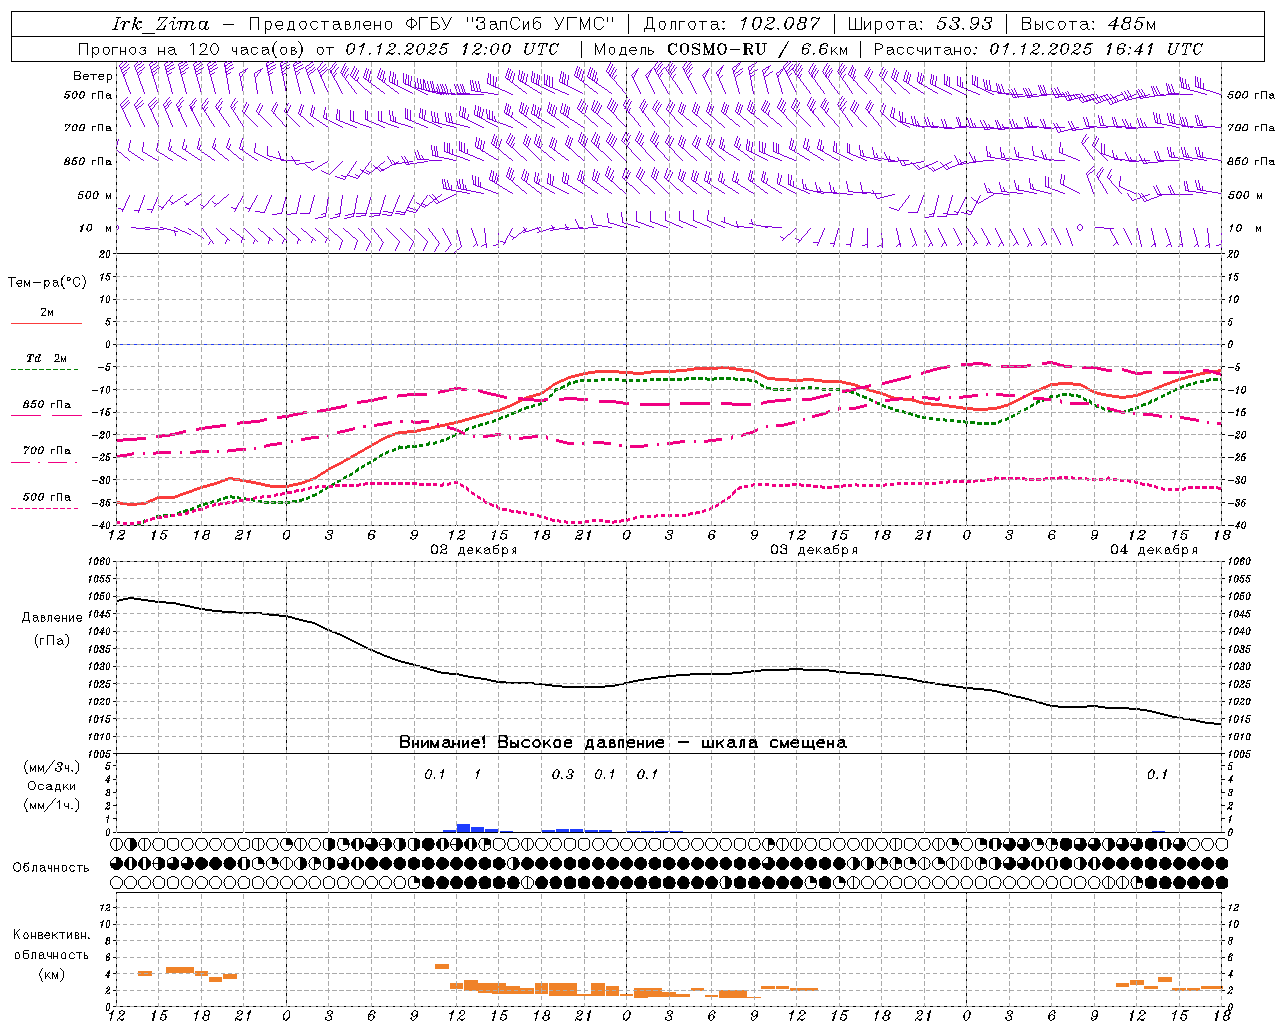Select the provider text ФГБУ "ЗапСиб УГМС"
Viewport: 1280px width, 1024px height.
(x=508, y=24)
